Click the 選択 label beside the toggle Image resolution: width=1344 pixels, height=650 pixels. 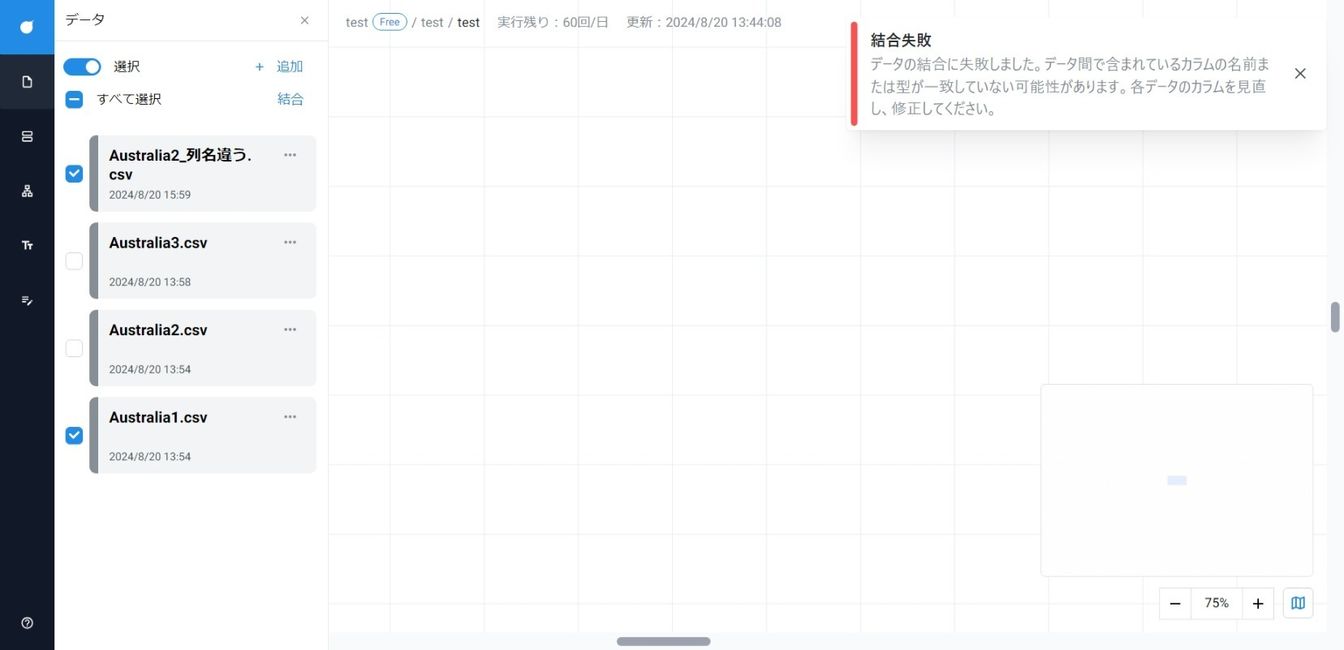coord(127,67)
